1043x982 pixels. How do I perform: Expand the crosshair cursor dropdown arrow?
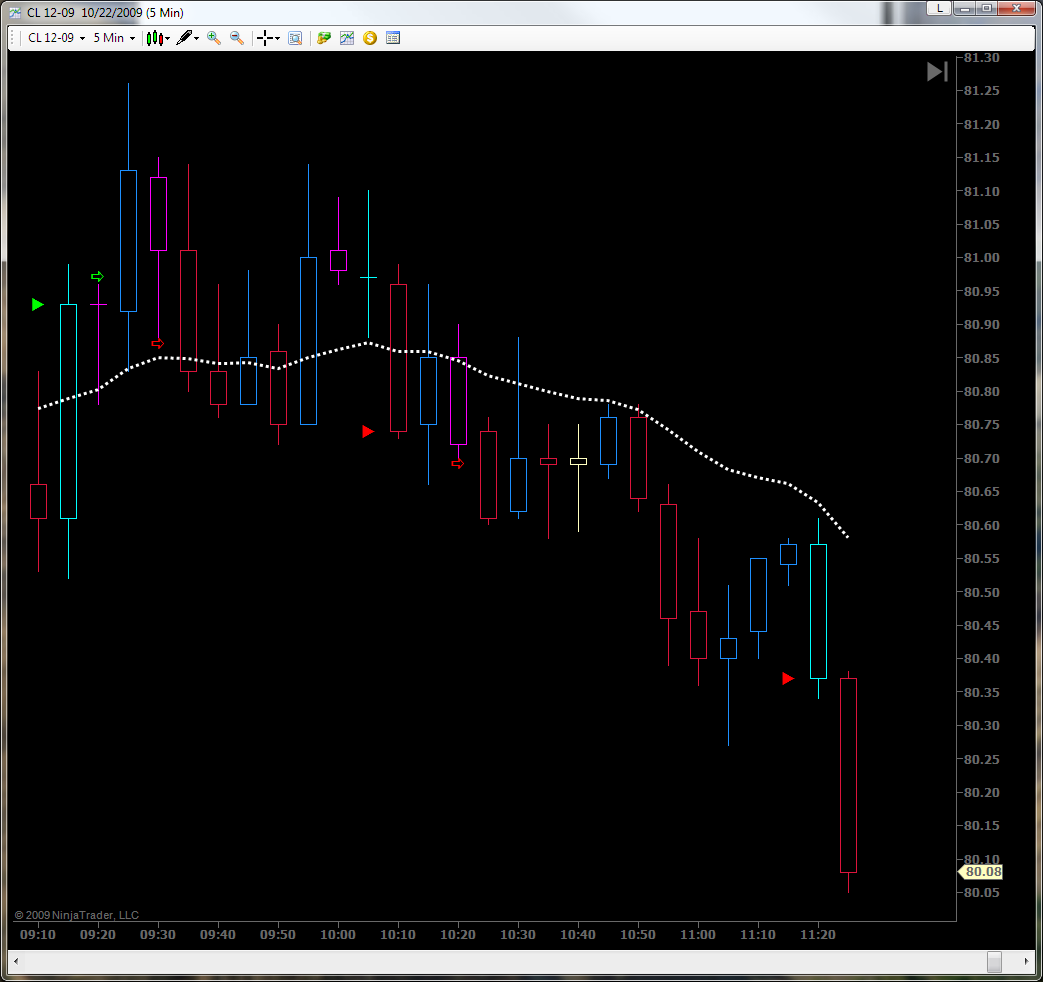coord(277,39)
